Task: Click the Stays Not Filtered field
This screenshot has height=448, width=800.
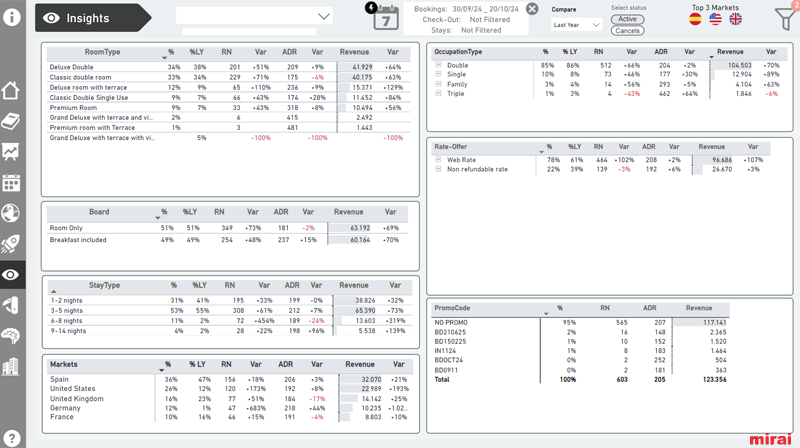Action: pyautogui.click(x=466, y=30)
